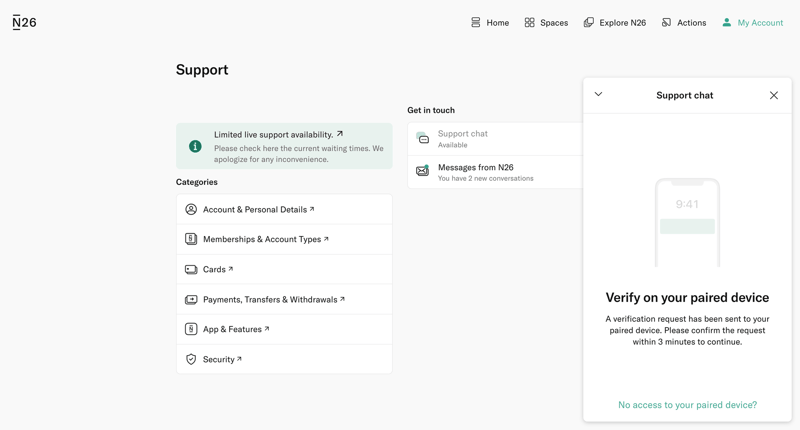Viewport: 800px width, 430px height.
Task: Open Account & Personal Details category
Action: click(x=284, y=209)
